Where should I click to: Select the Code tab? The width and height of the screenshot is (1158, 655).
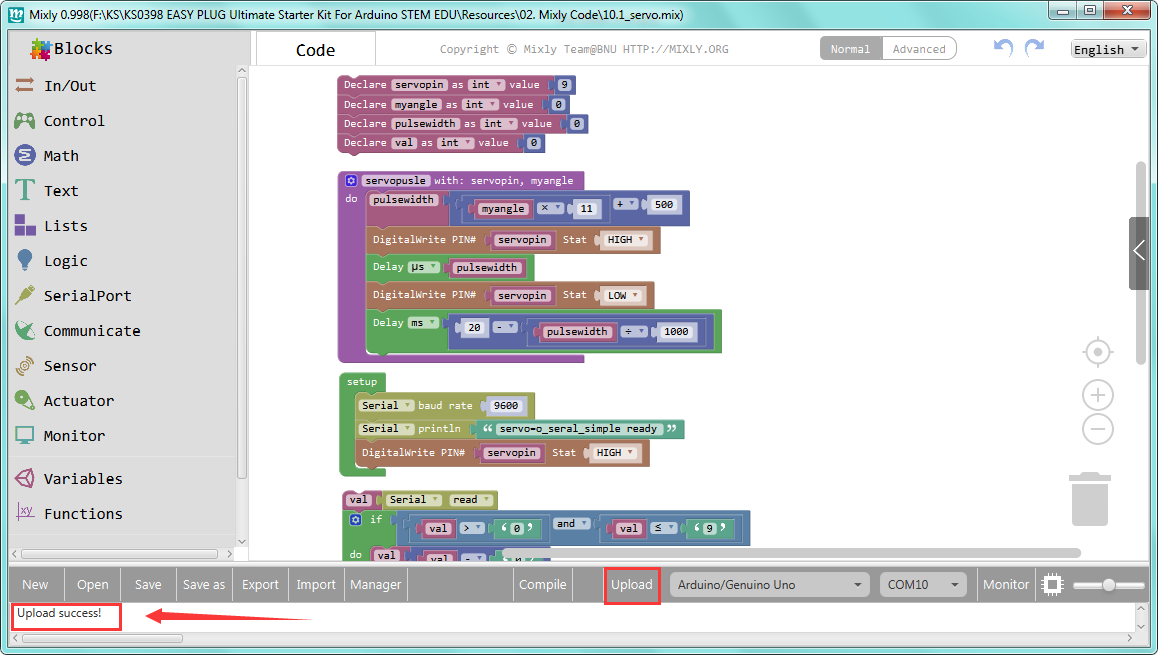pyautogui.click(x=315, y=49)
